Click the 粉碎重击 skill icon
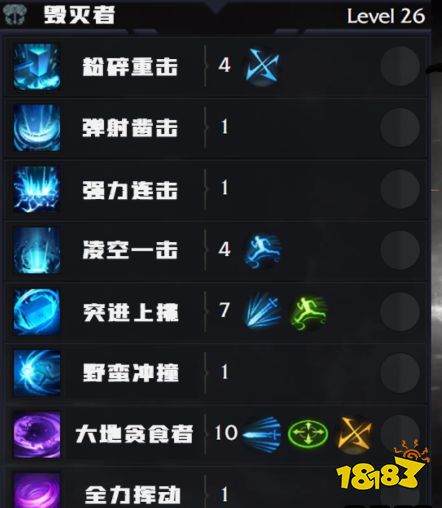 [37, 66]
